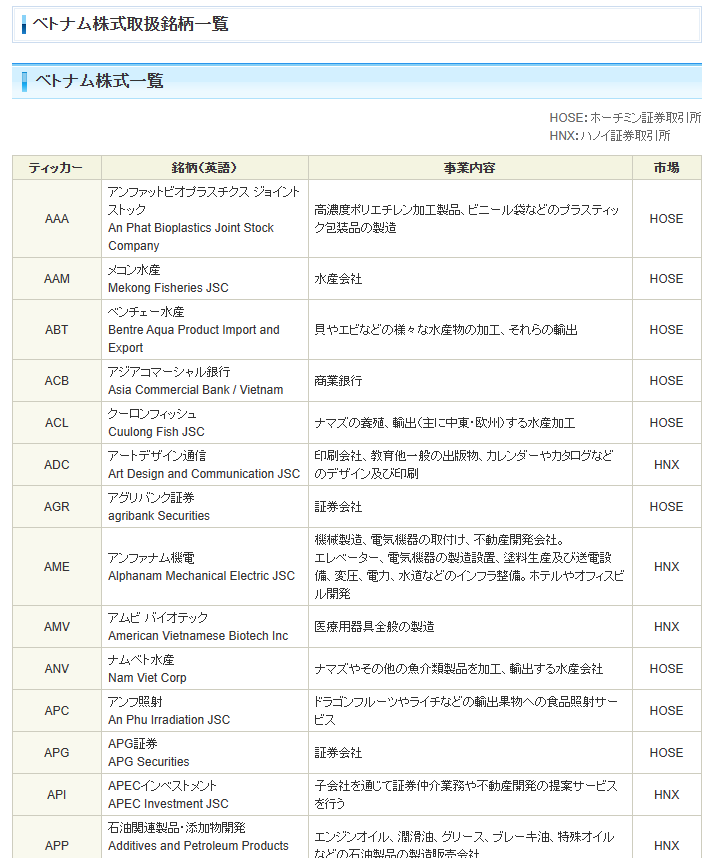Select the ACB ticker cell
Viewport: 723px width, 858px height.
pyautogui.click(x=56, y=381)
